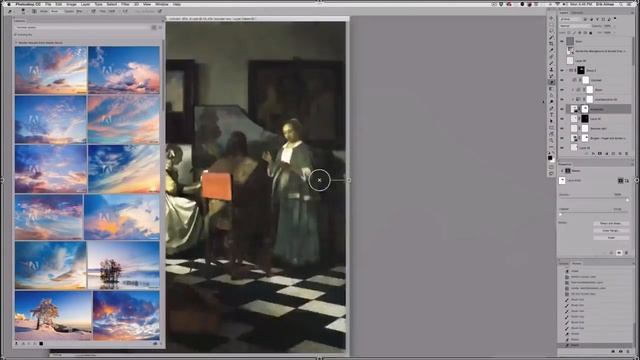Toggle visibility of the top layer
Viewport: 640px width, 360px height.
point(562,41)
